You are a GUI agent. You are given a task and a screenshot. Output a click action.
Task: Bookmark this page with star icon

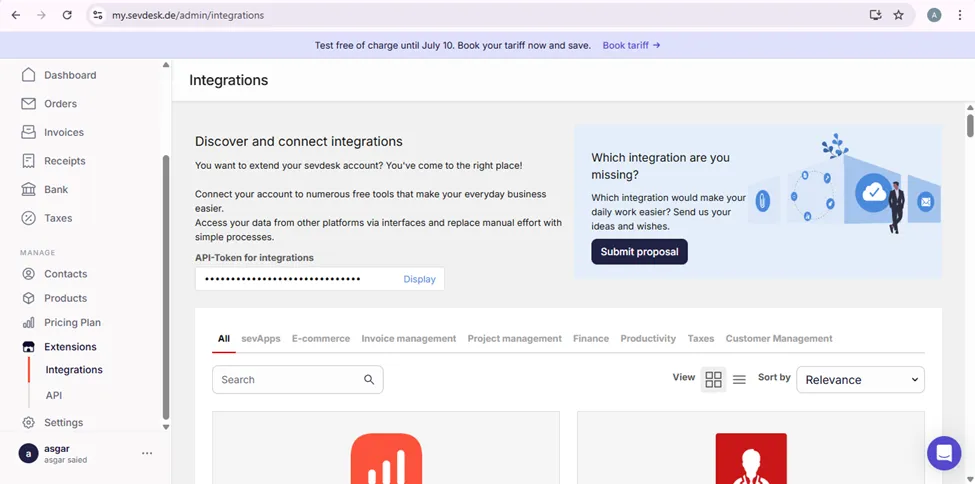pos(899,15)
